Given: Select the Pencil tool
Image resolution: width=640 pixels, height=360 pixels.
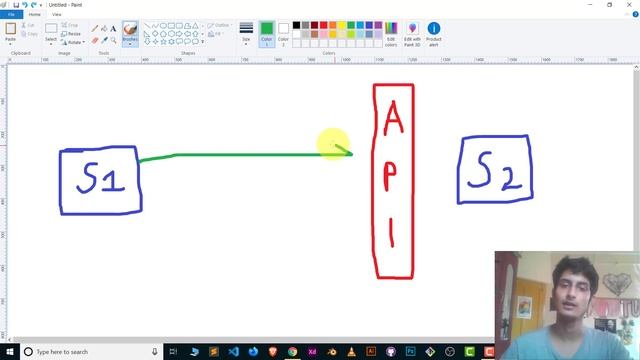Looking at the screenshot, I should click(95, 29).
